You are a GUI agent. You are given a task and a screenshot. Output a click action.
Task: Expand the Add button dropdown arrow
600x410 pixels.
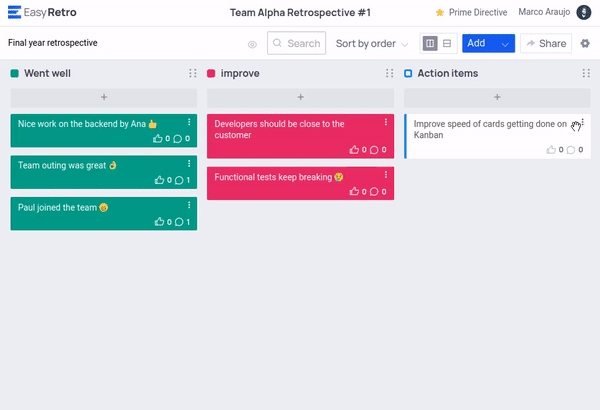tap(505, 44)
